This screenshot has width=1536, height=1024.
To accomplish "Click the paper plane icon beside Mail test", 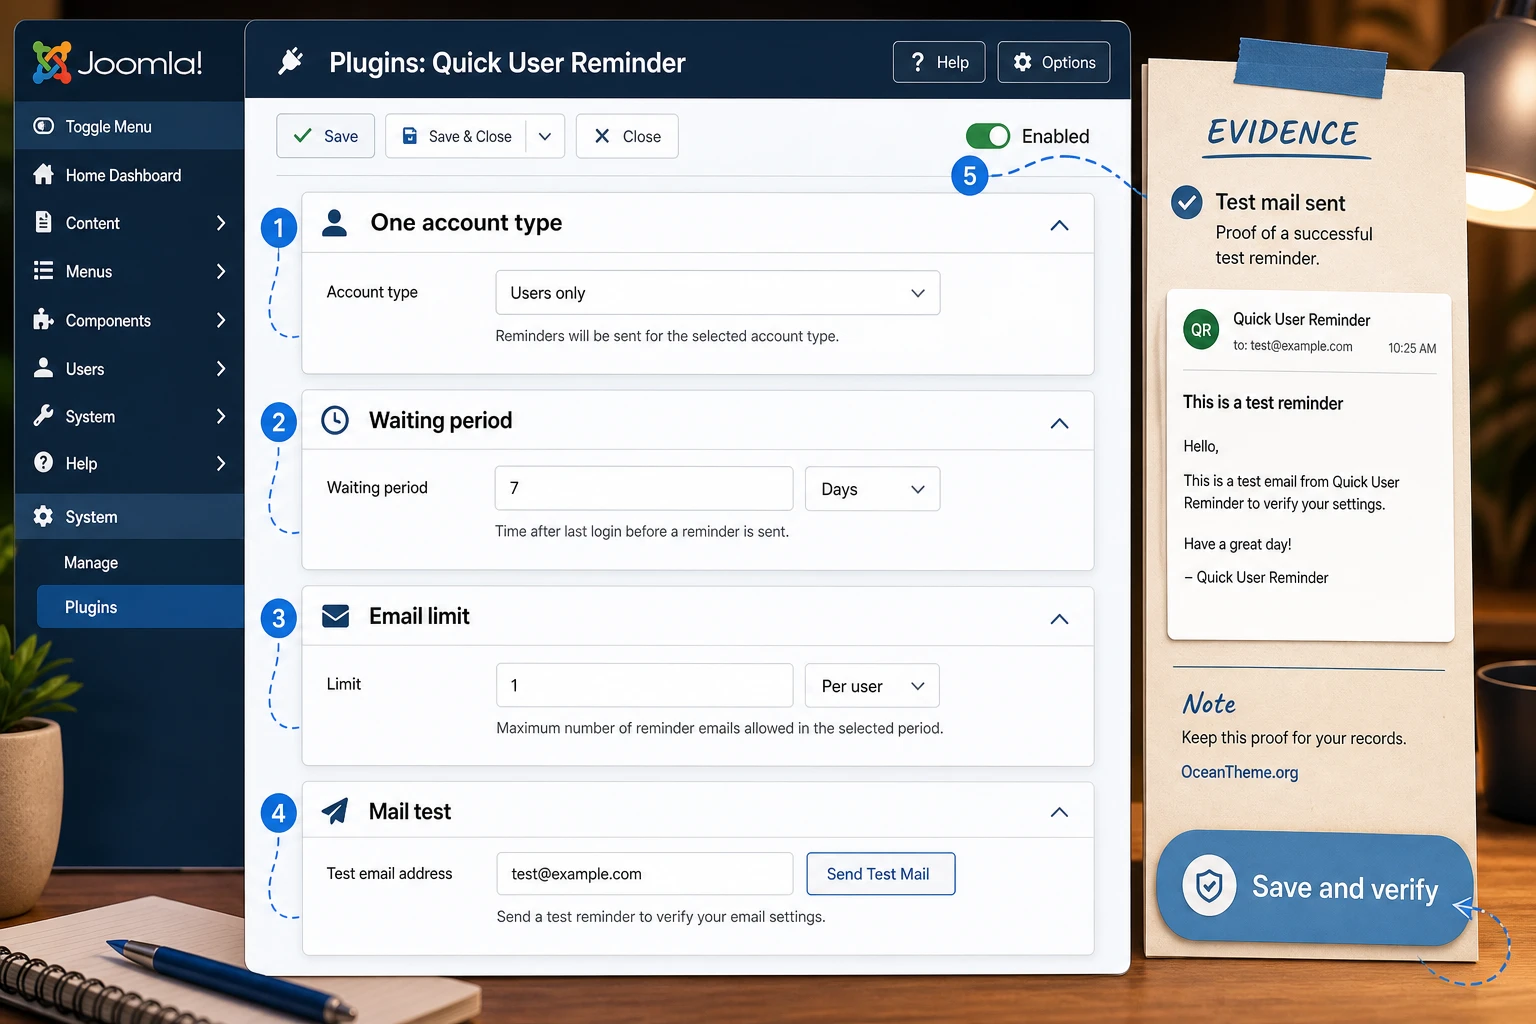I will coord(336,811).
